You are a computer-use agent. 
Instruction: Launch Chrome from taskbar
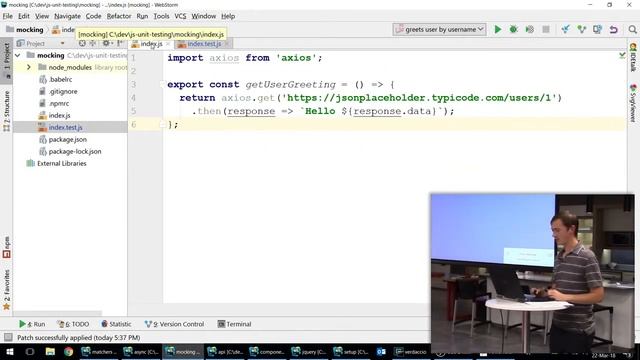[x=69, y=351]
